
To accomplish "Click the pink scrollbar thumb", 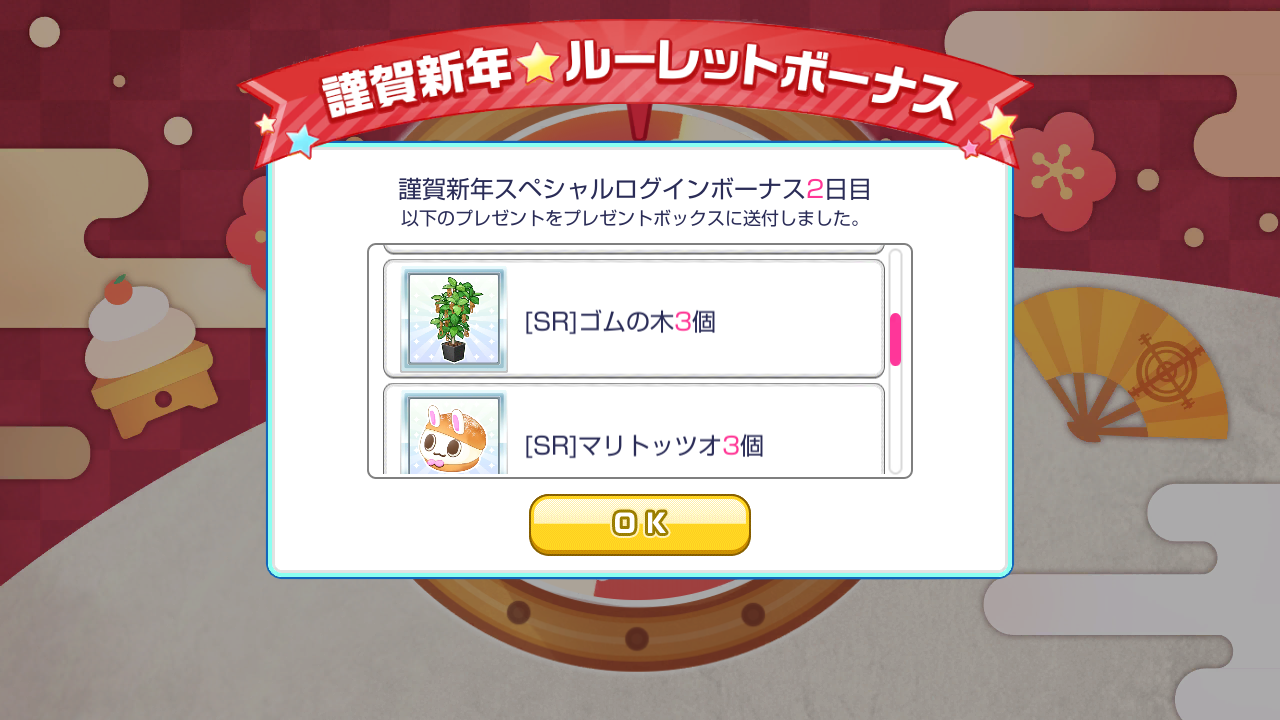I will click(895, 339).
